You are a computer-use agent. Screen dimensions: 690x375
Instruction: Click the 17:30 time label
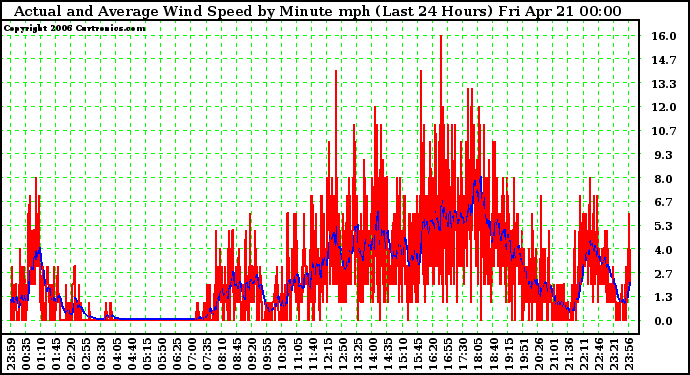coord(463,354)
